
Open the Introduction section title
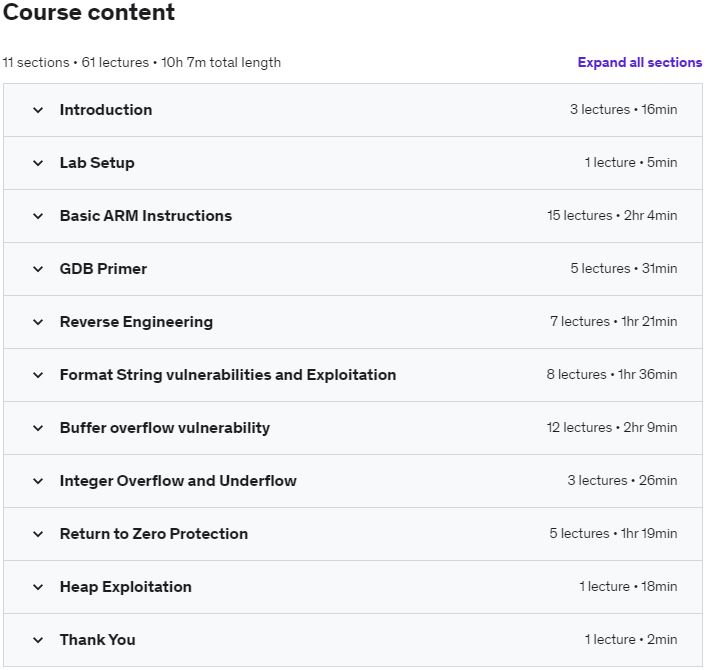click(106, 110)
